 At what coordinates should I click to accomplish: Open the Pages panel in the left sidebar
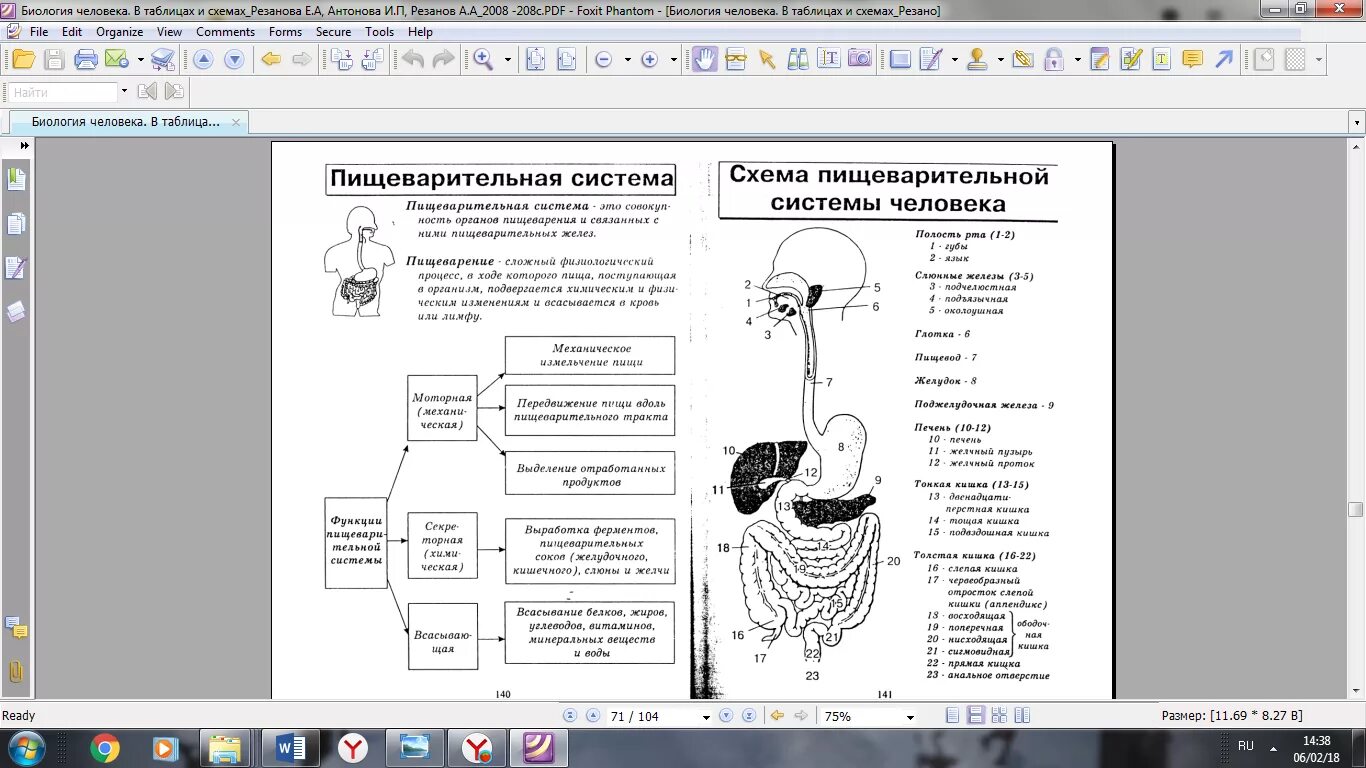pos(16,224)
